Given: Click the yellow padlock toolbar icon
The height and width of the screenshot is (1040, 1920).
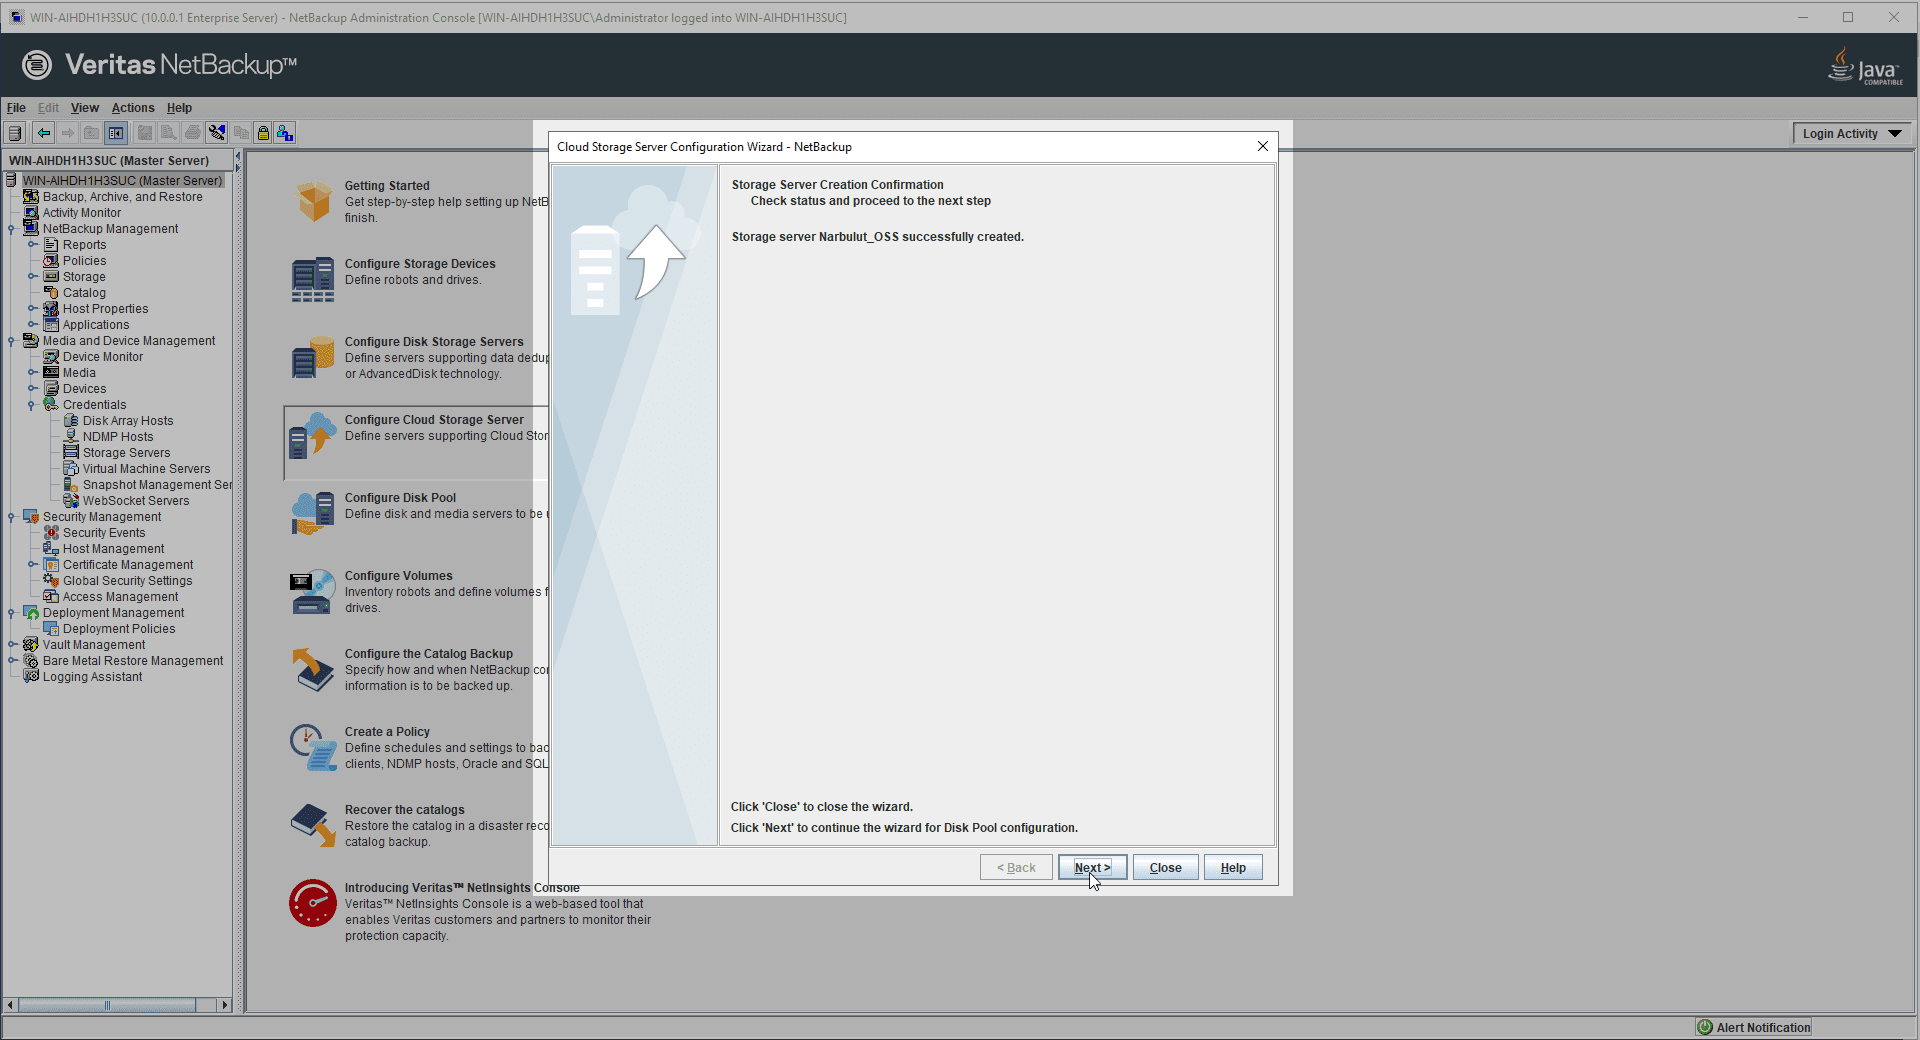Looking at the screenshot, I should pos(263,133).
